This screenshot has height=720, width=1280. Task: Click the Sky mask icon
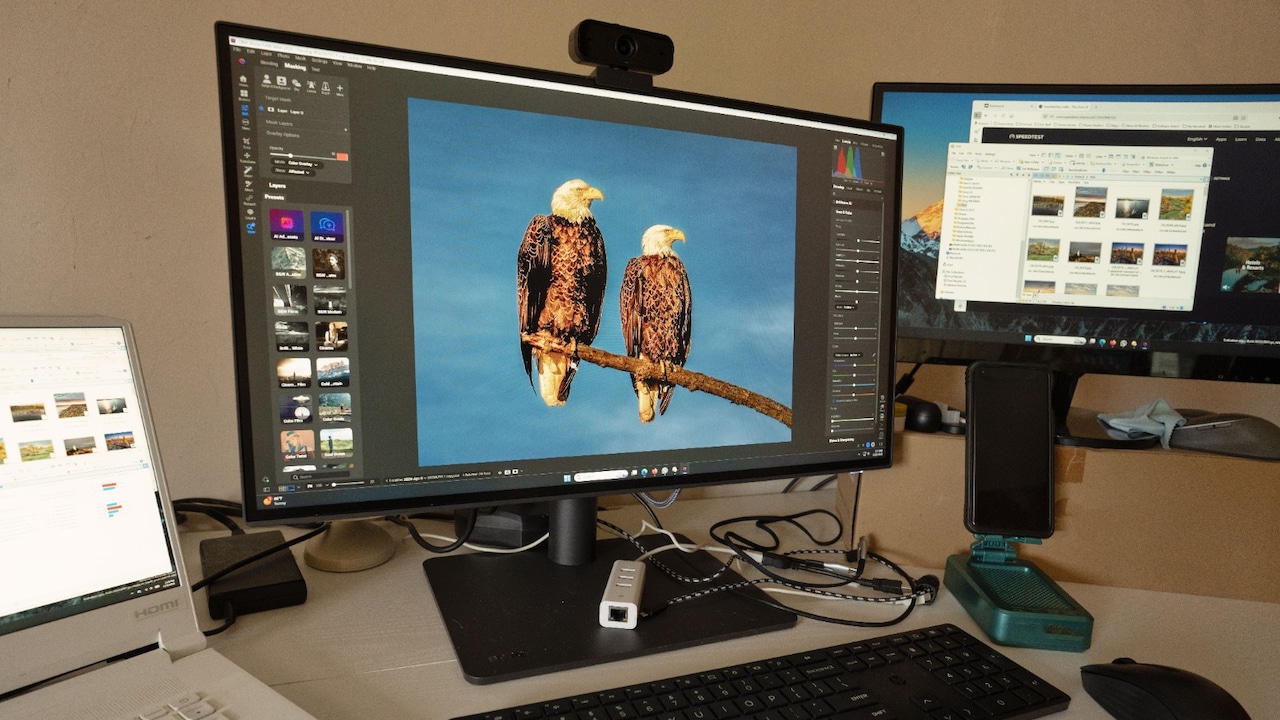pyautogui.click(x=296, y=83)
